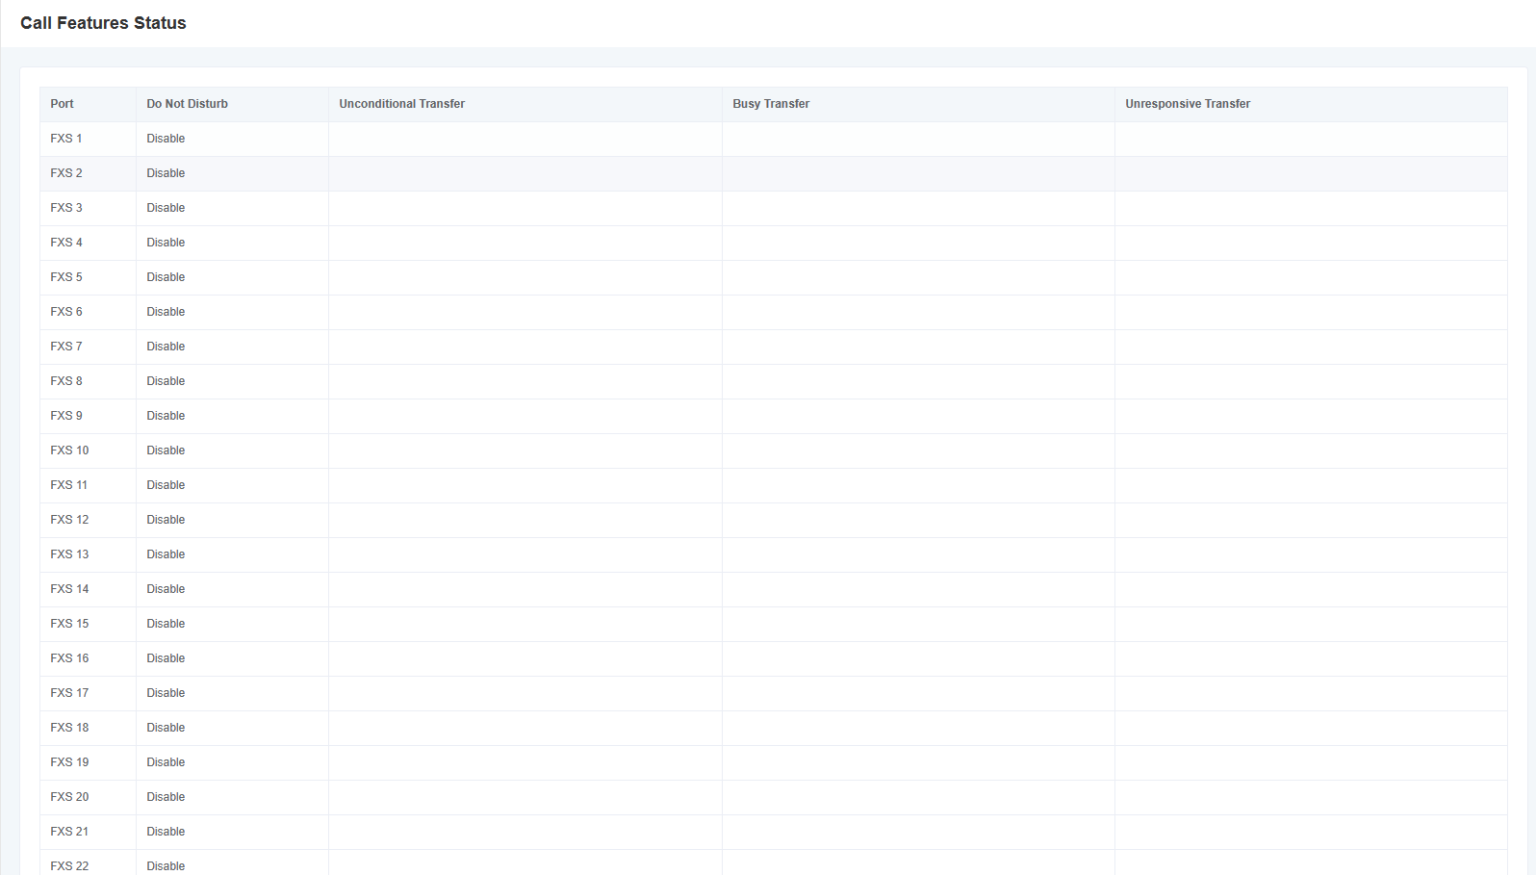Click the Disable value in FXS 7 row
Image resolution: width=1536 pixels, height=875 pixels.
point(165,347)
